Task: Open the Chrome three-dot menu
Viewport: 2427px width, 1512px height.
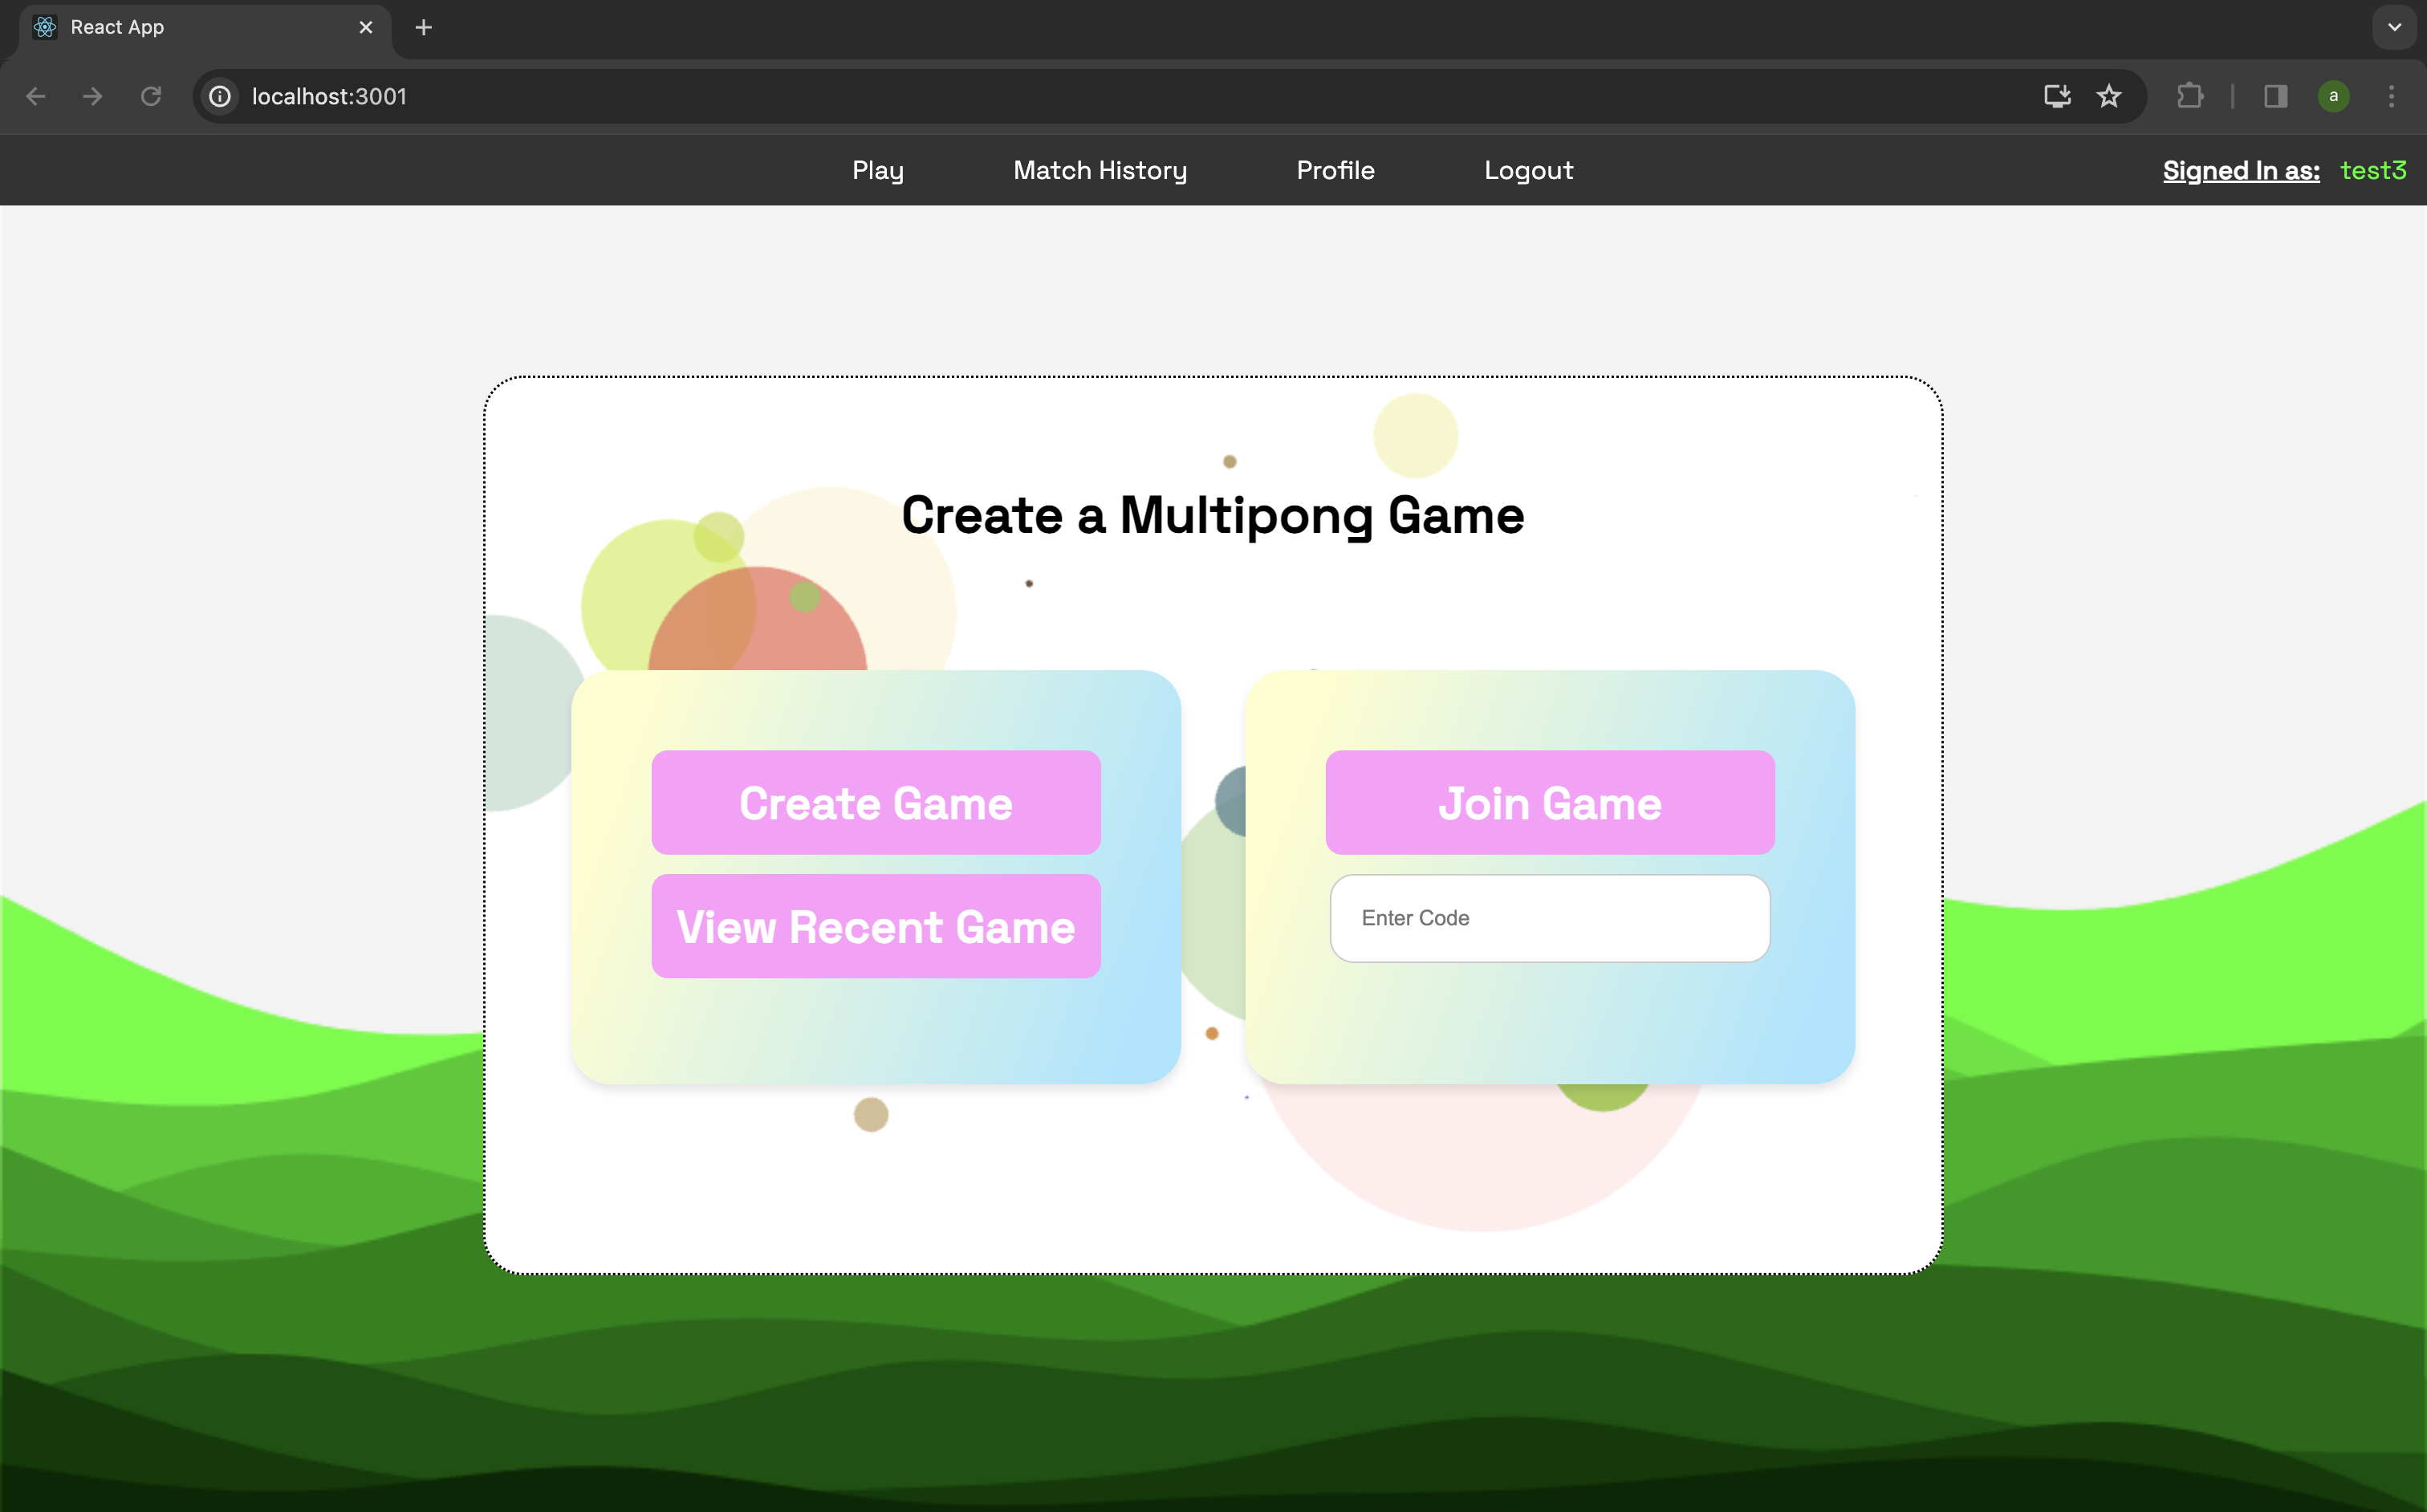Action: click(2391, 96)
